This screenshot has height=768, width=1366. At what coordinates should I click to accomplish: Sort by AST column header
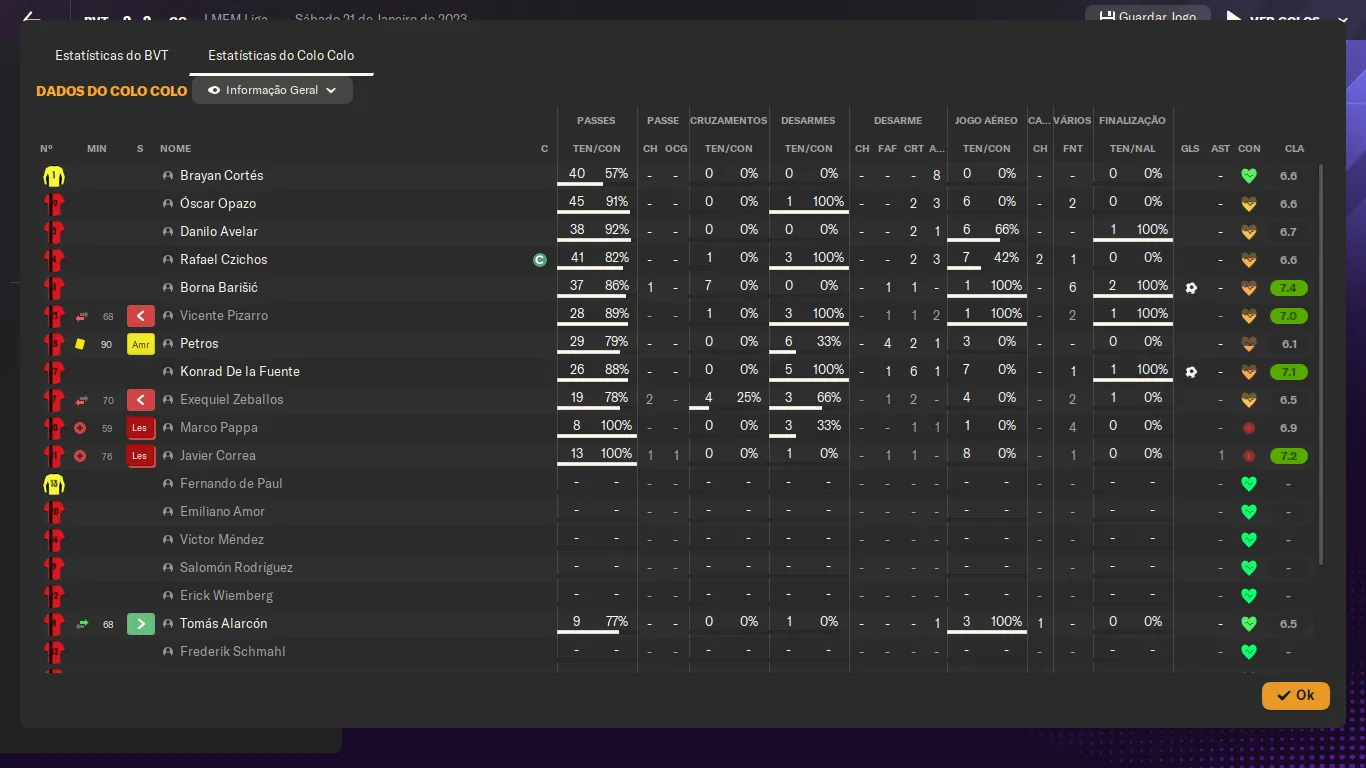1221,149
